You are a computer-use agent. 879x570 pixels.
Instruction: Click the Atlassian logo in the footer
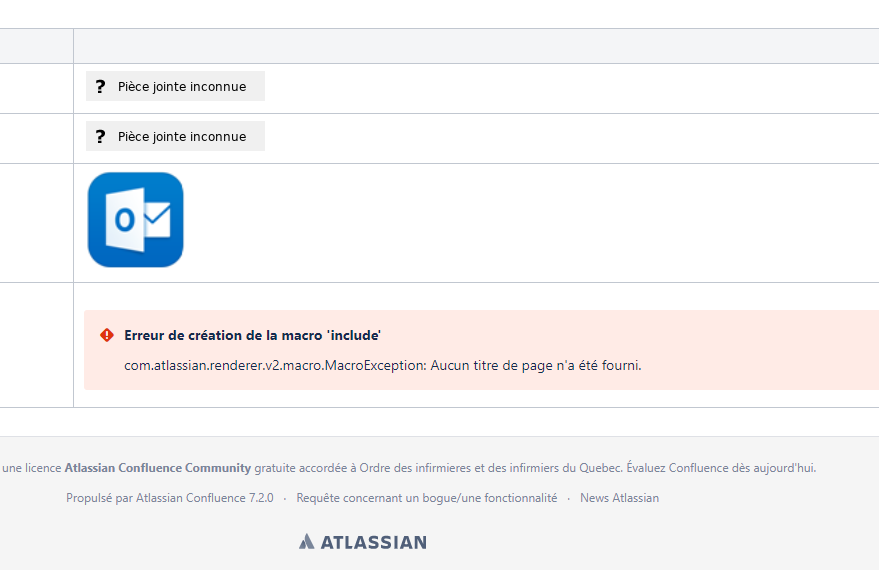click(363, 542)
